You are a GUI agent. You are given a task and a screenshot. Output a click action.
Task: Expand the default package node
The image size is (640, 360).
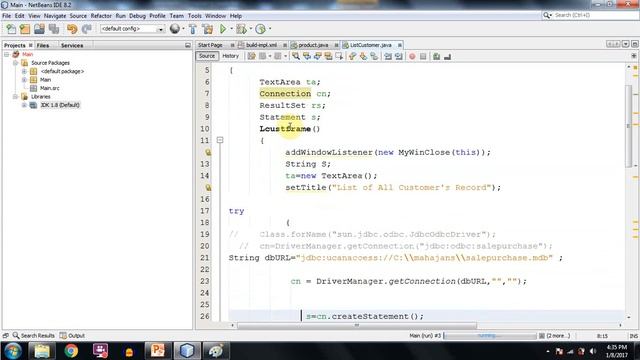[x=24, y=71]
